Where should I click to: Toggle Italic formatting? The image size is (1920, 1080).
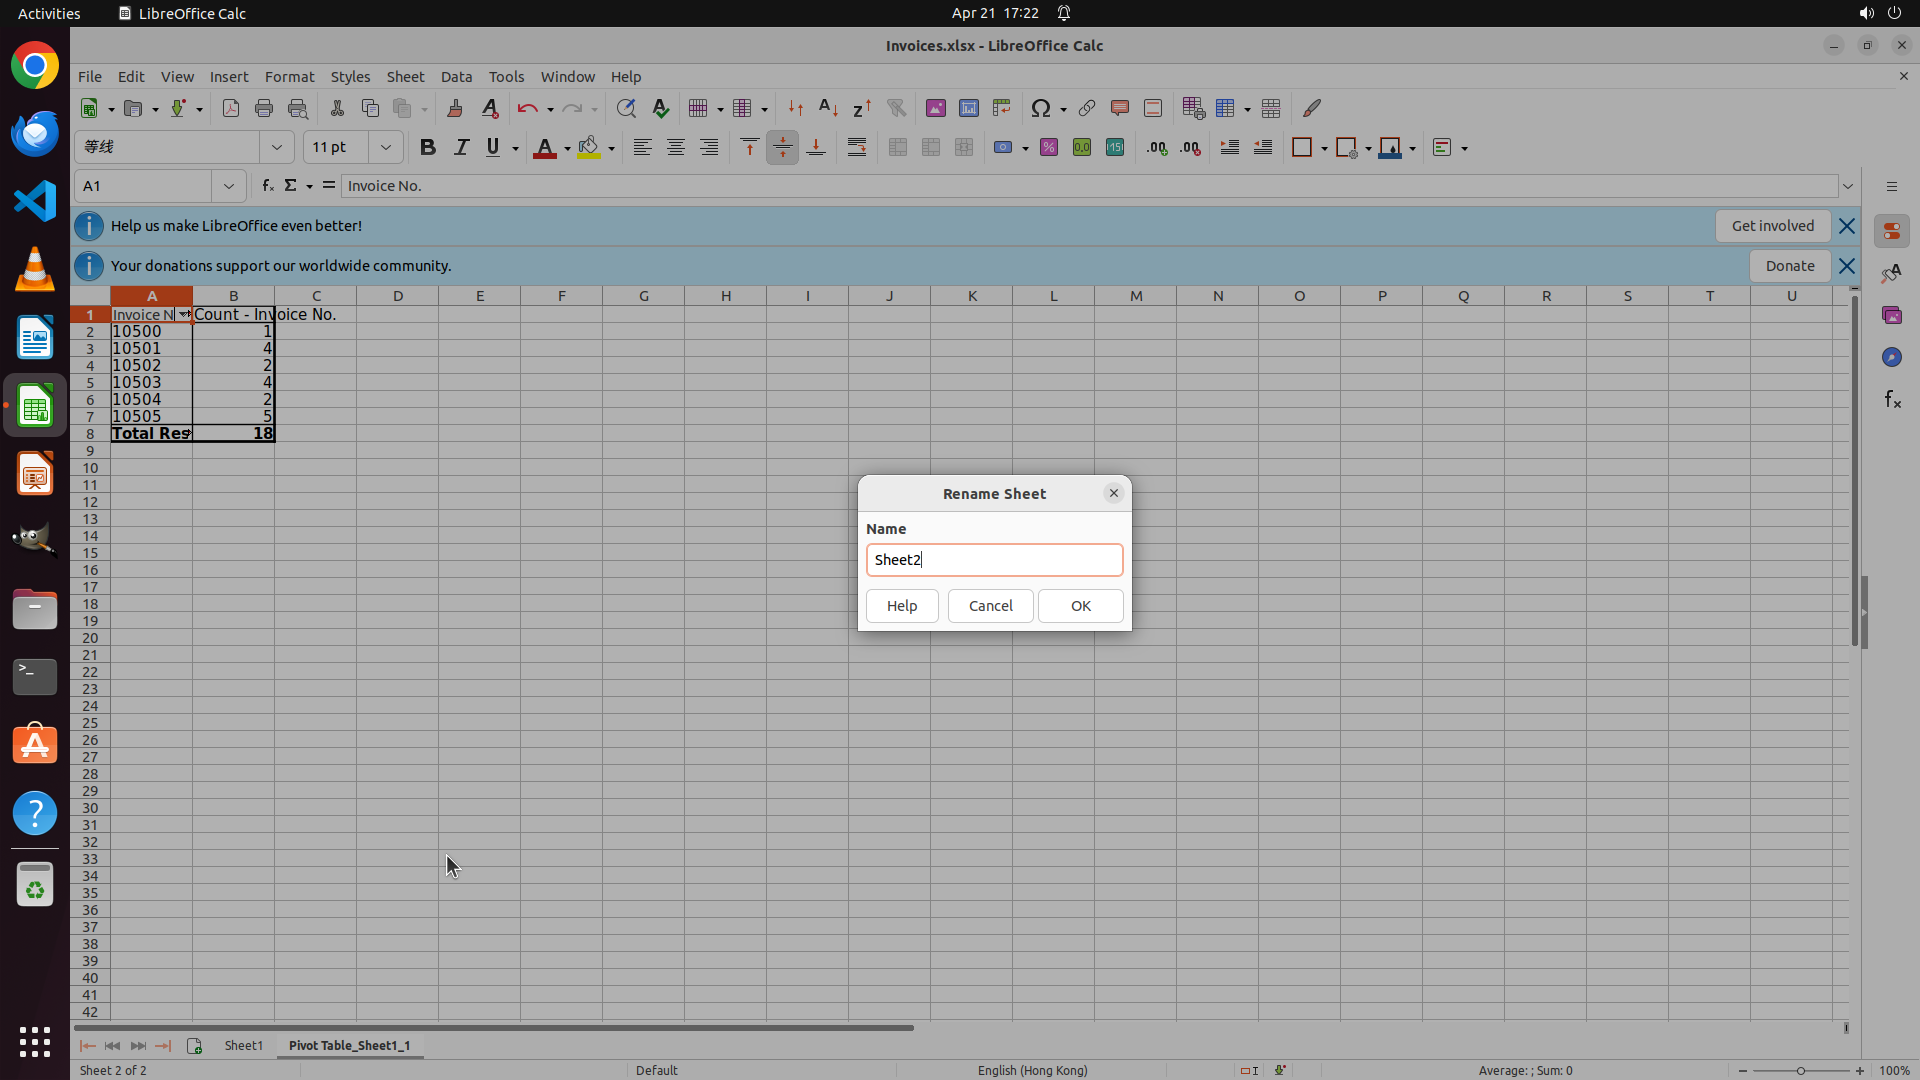click(461, 148)
